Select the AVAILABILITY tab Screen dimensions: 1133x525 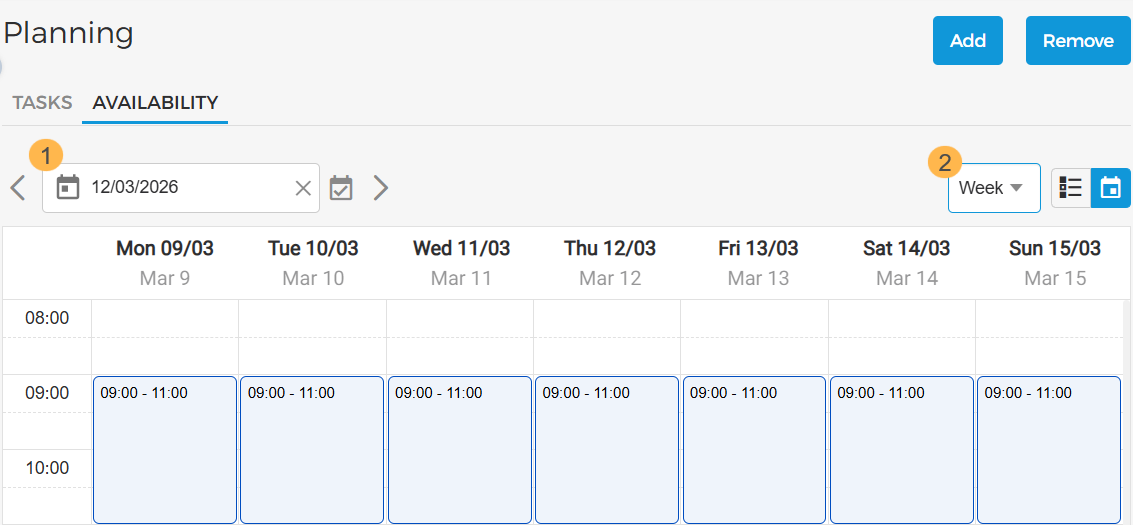tap(155, 103)
